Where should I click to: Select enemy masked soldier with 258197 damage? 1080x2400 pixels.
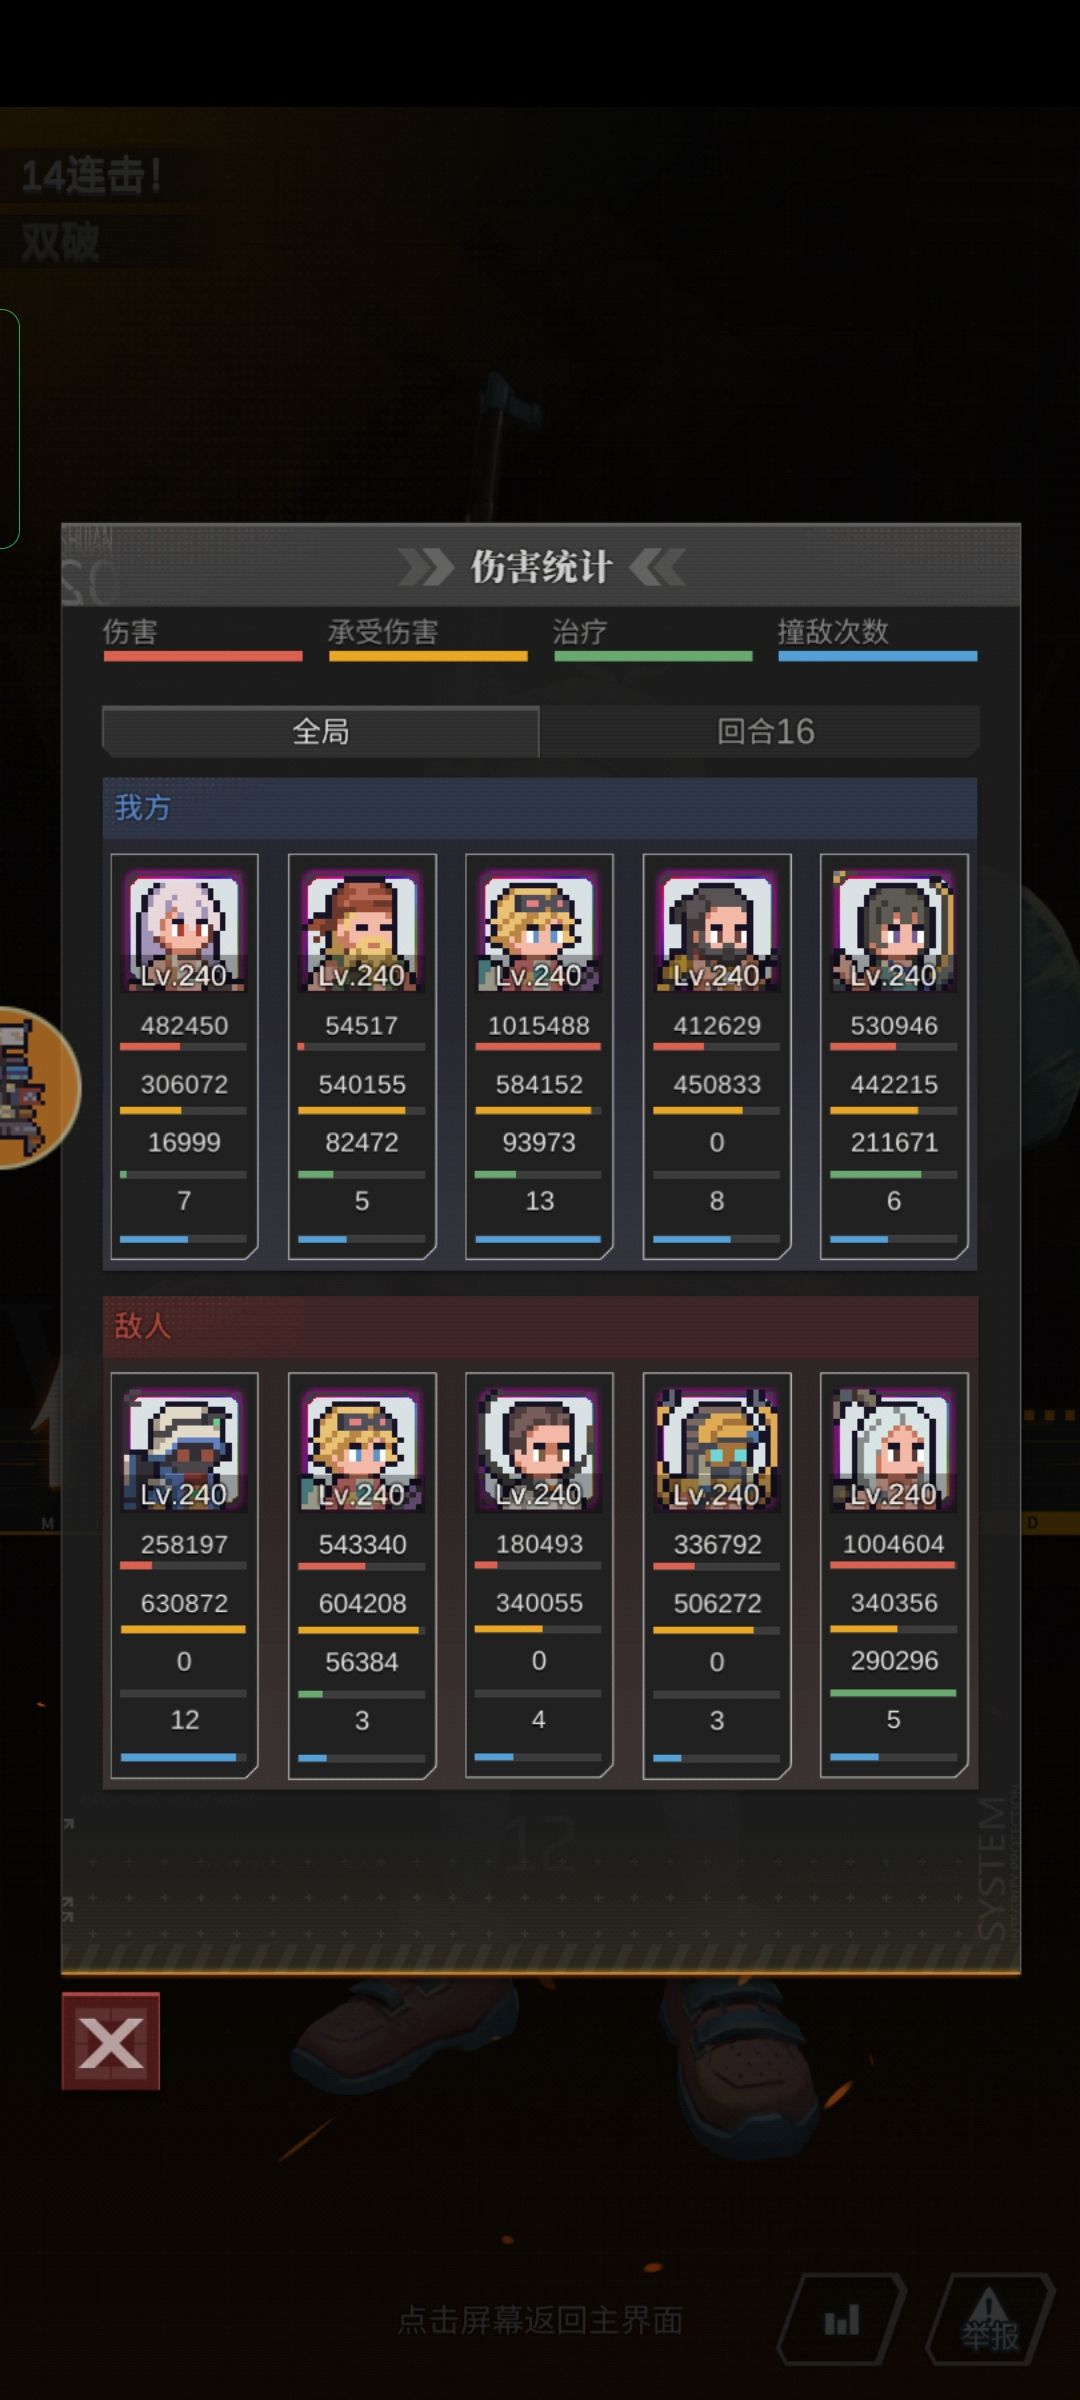point(184,1575)
